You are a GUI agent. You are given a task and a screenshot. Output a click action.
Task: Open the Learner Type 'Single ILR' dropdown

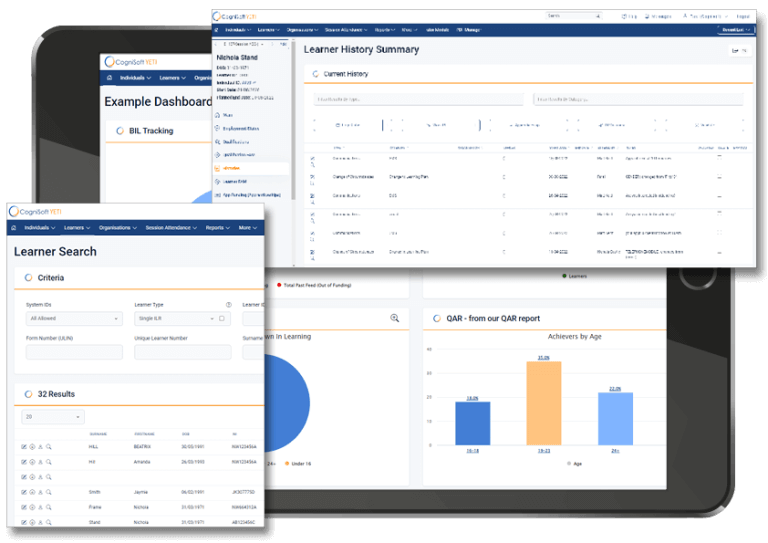(x=175, y=319)
